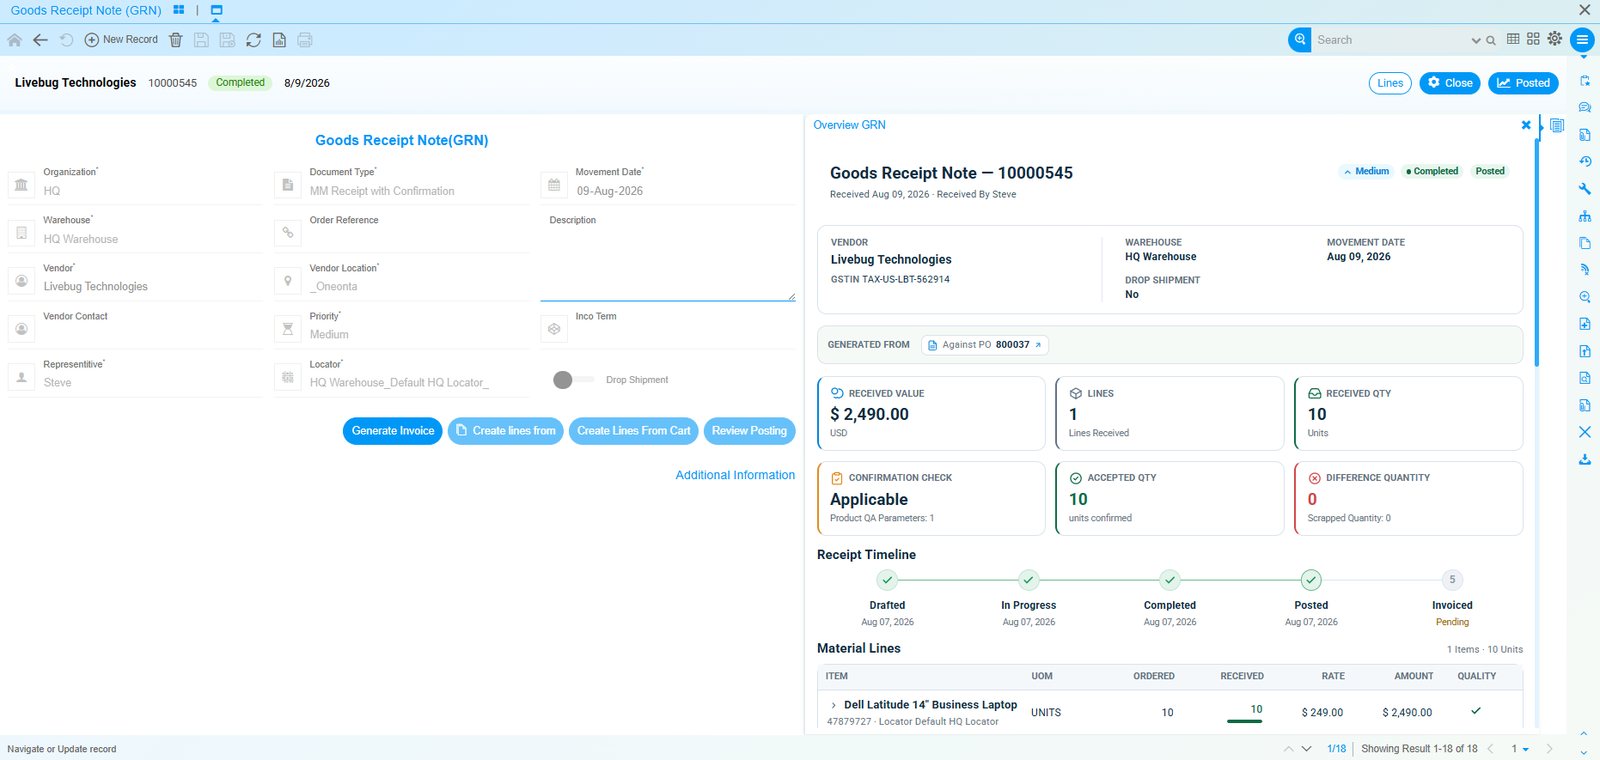Click the Completed status badge in header
The image size is (1600, 760).
coord(240,83)
